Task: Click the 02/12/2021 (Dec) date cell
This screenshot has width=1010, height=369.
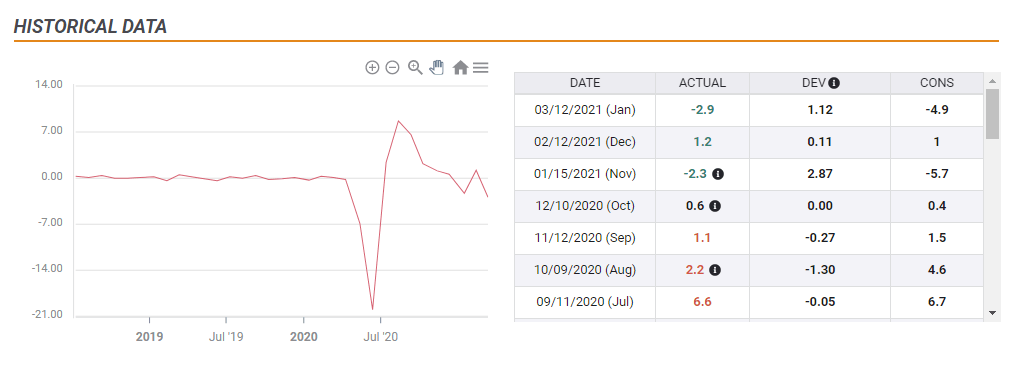Action: click(x=585, y=142)
